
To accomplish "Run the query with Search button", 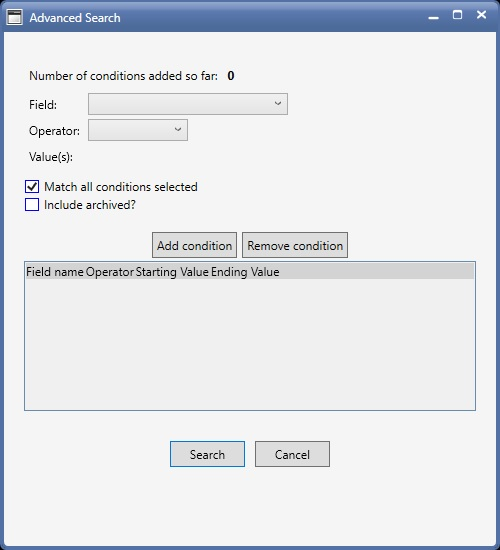I will 207,454.
